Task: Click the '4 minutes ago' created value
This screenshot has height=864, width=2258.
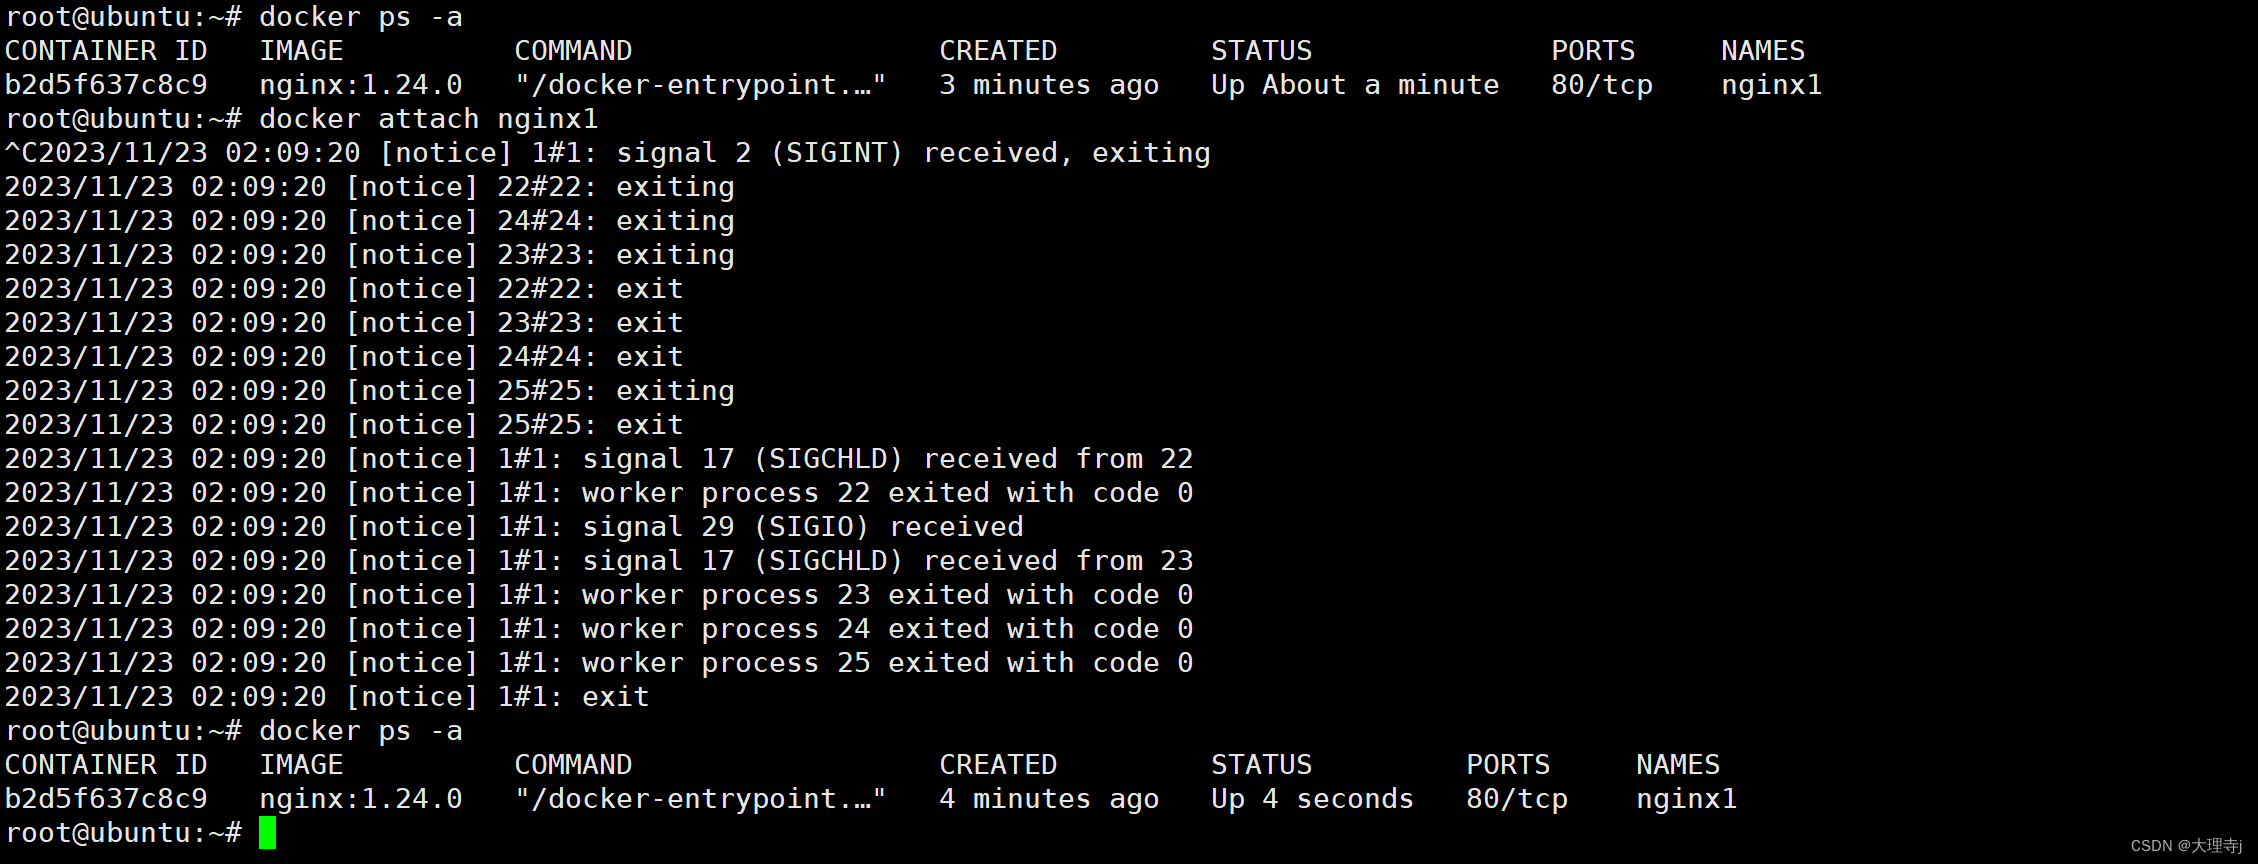Action: 1049,799
